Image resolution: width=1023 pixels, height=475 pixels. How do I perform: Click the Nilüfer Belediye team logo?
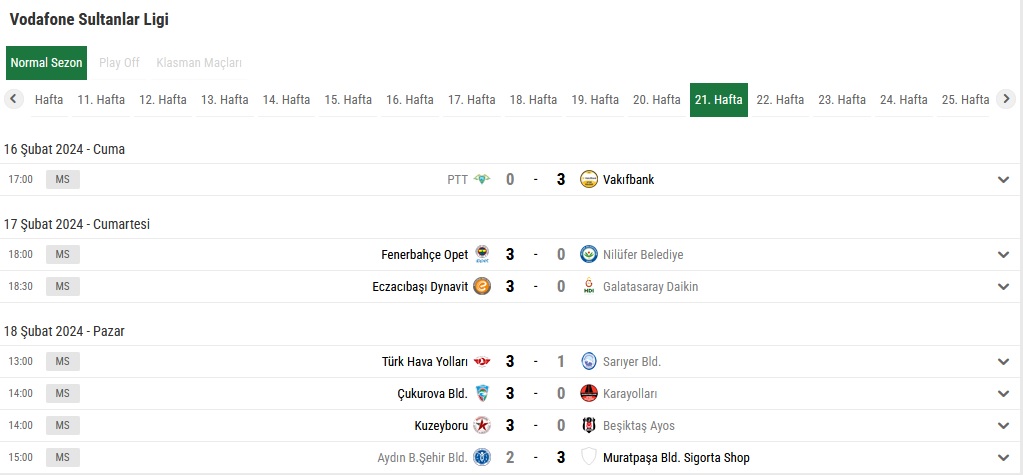click(x=588, y=254)
